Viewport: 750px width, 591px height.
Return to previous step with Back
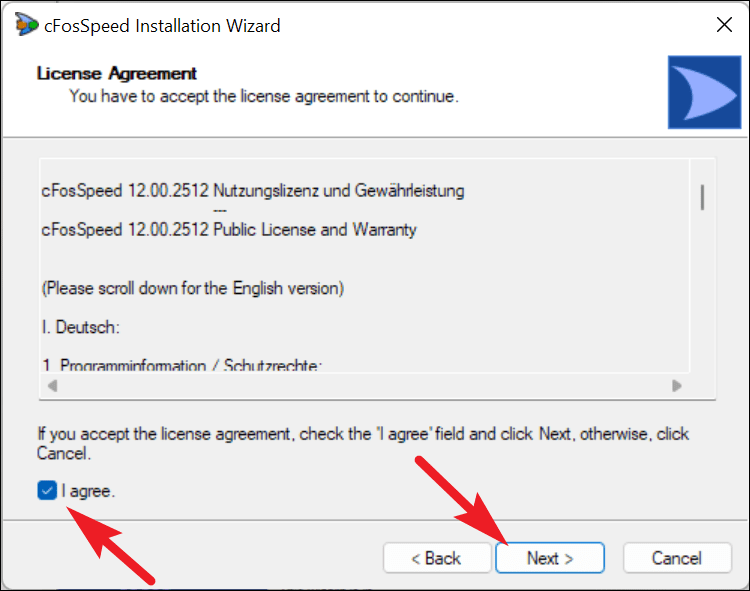(x=437, y=558)
